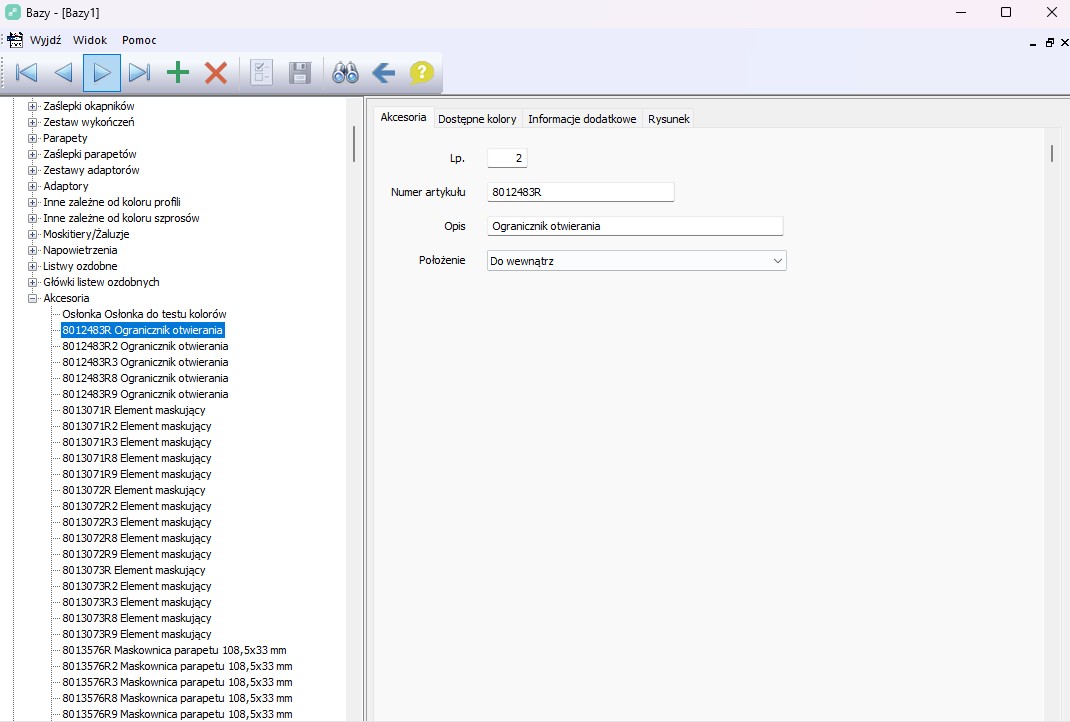Open the Wyjdź menu

tap(46, 40)
